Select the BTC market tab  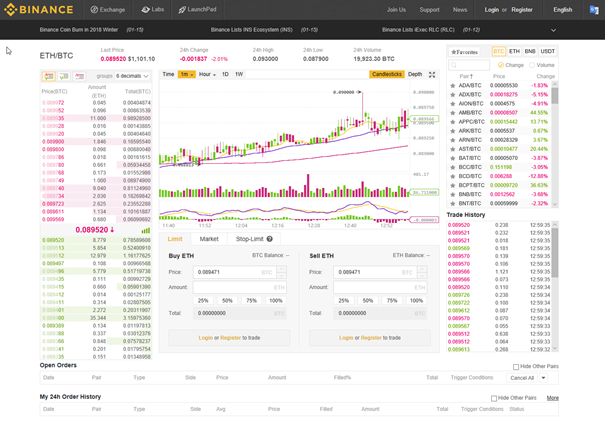499,51
